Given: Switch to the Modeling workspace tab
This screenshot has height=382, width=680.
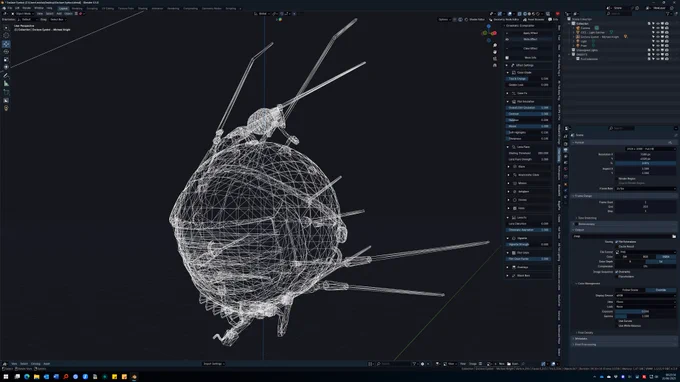Looking at the screenshot, I should pos(77,8).
